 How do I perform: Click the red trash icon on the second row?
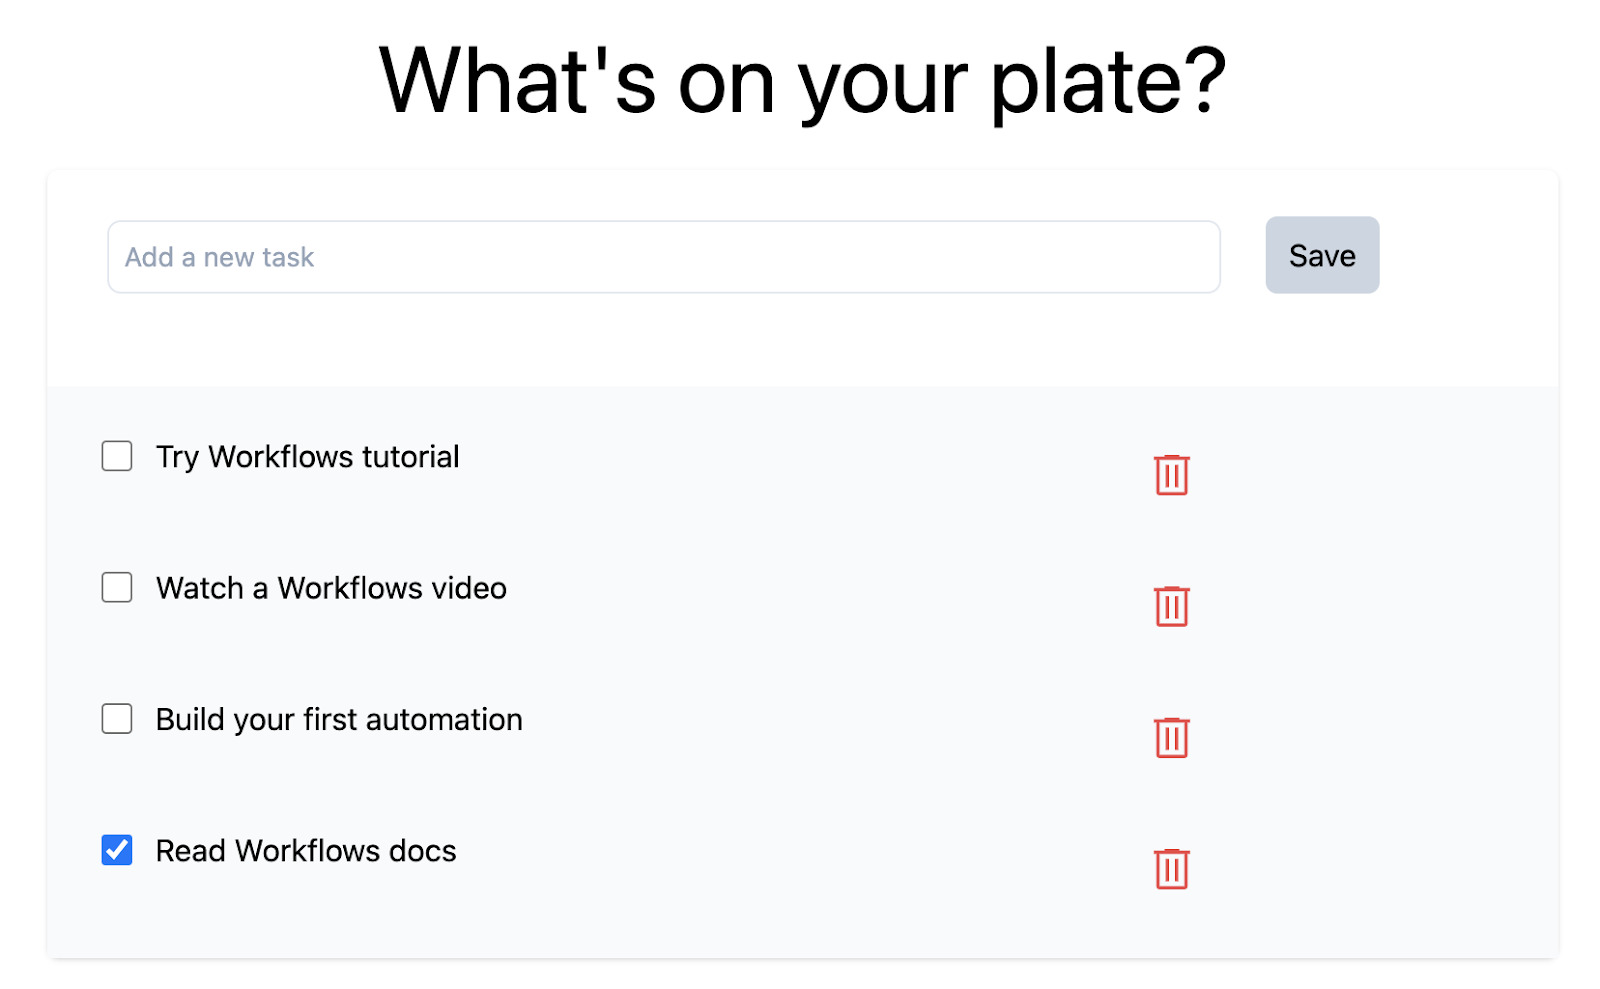(x=1171, y=606)
